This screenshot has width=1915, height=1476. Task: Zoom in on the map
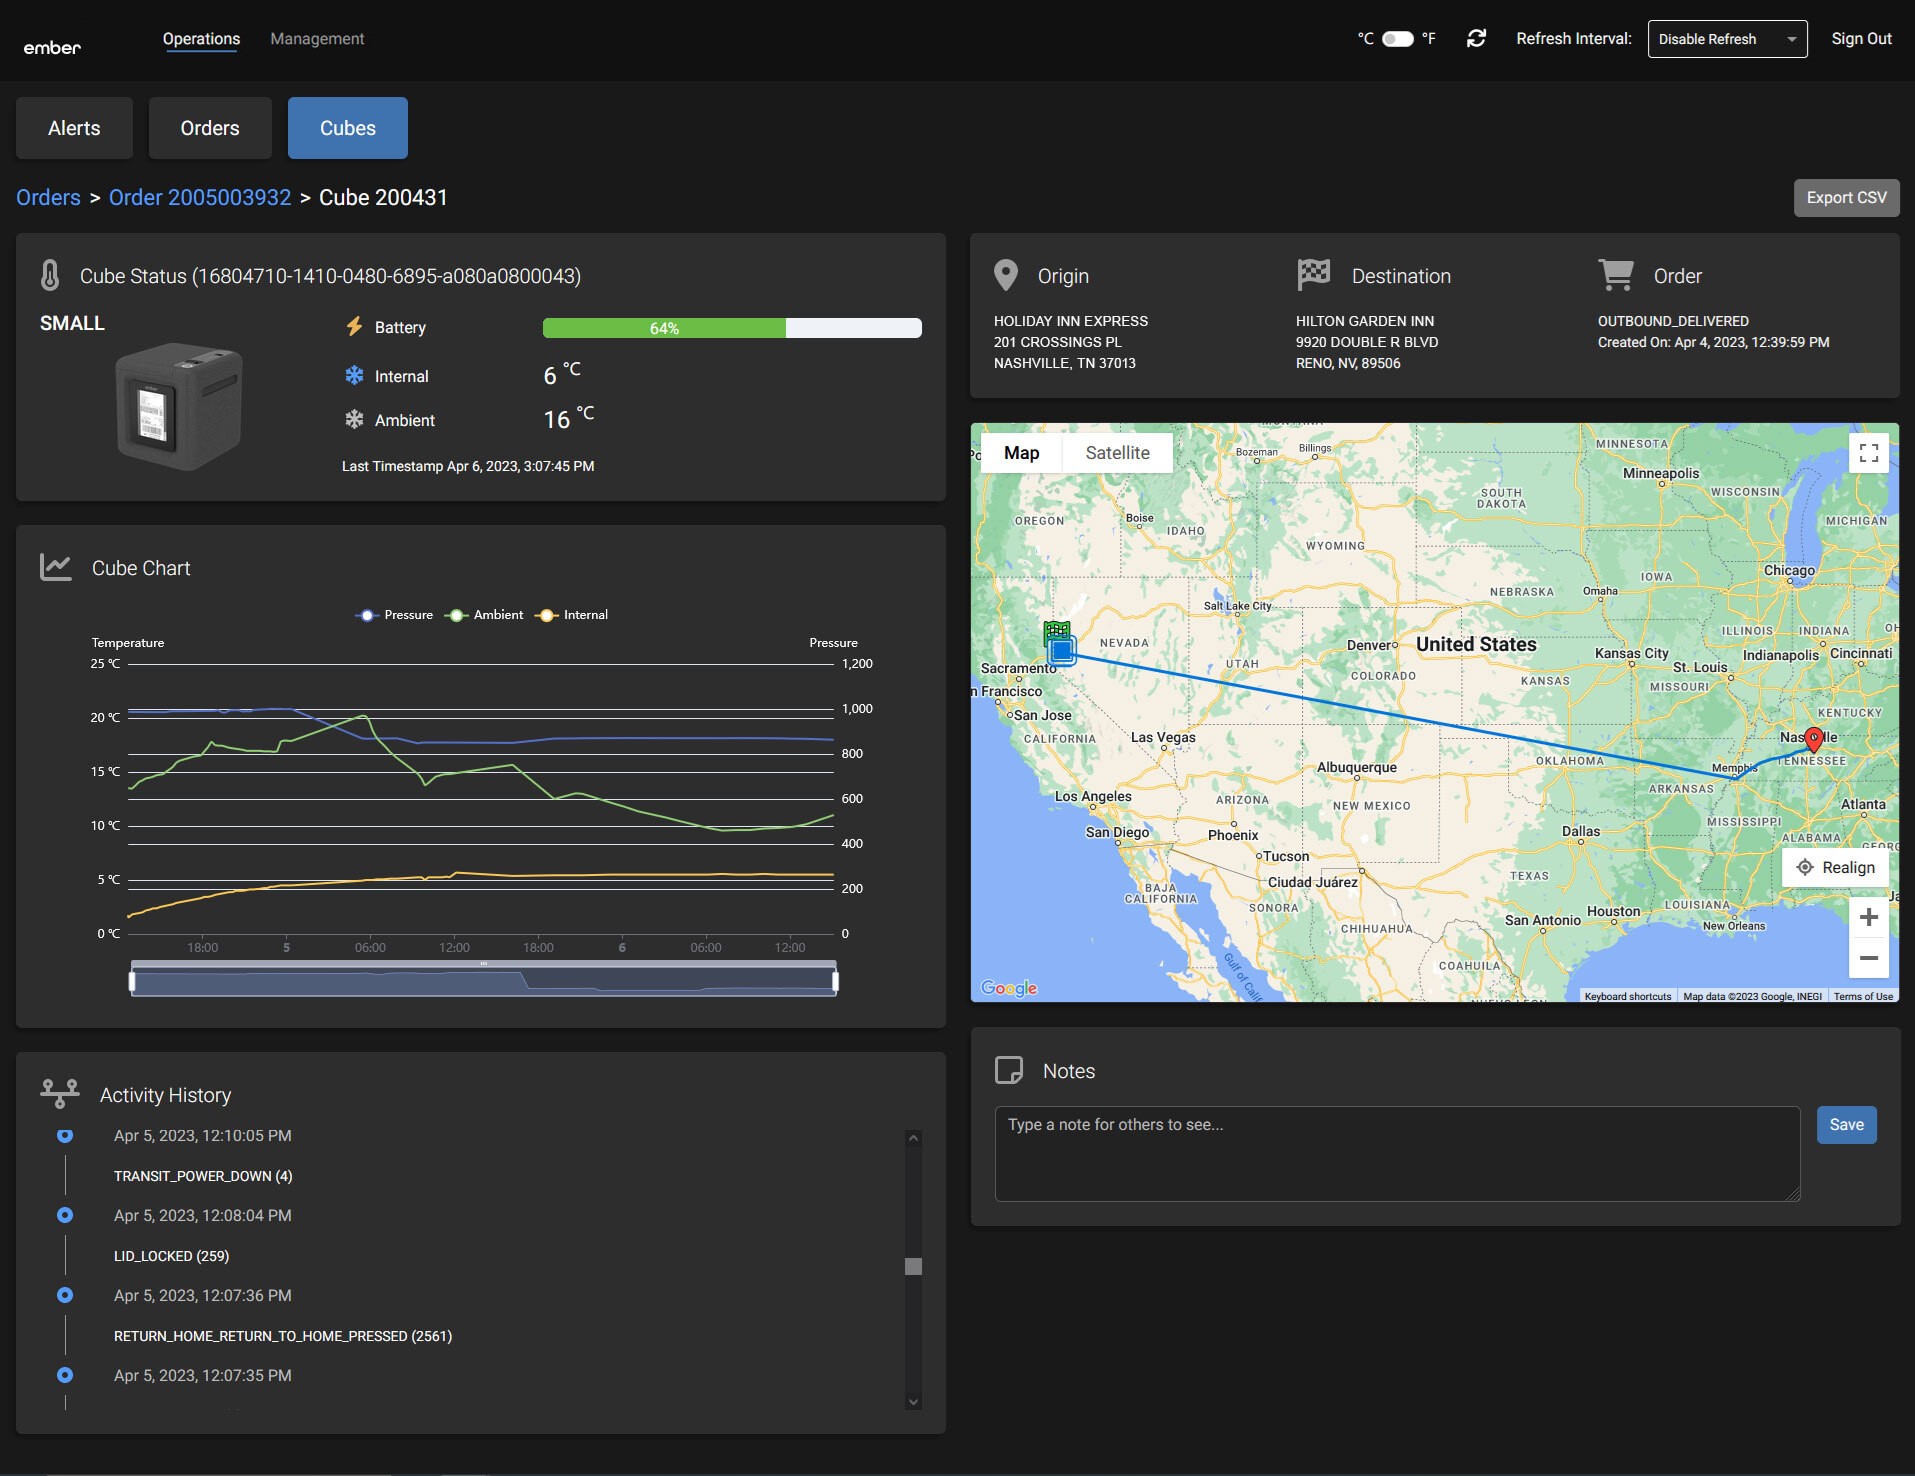pos(1868,918)
